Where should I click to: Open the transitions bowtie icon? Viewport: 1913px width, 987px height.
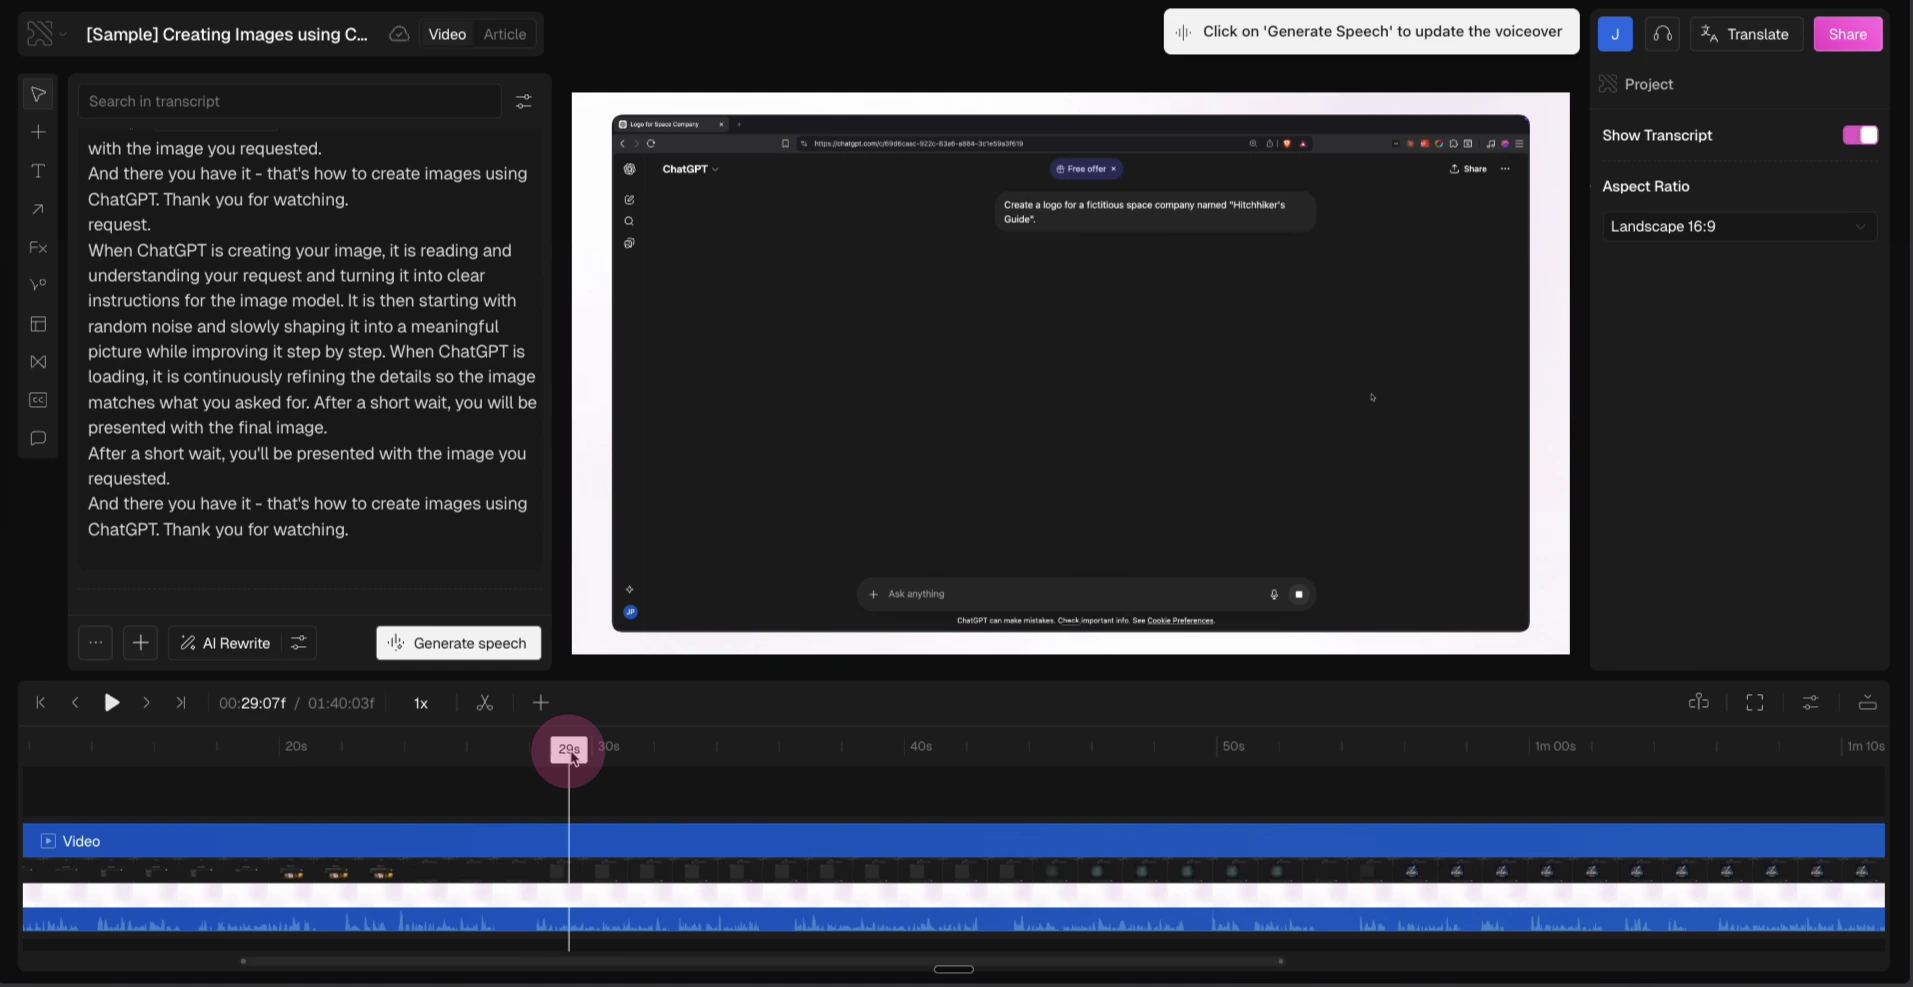38,362
